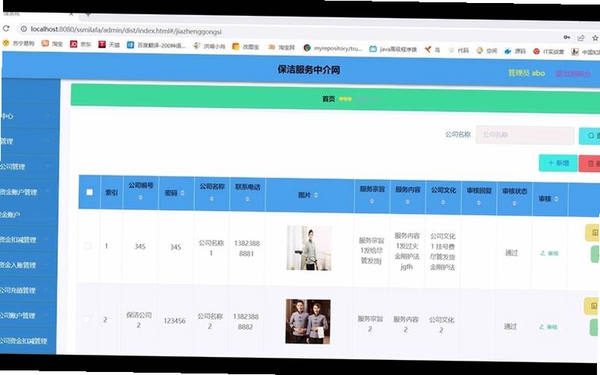
Task: Reload the page with the browser refresh icon
Action: (5, 28)
